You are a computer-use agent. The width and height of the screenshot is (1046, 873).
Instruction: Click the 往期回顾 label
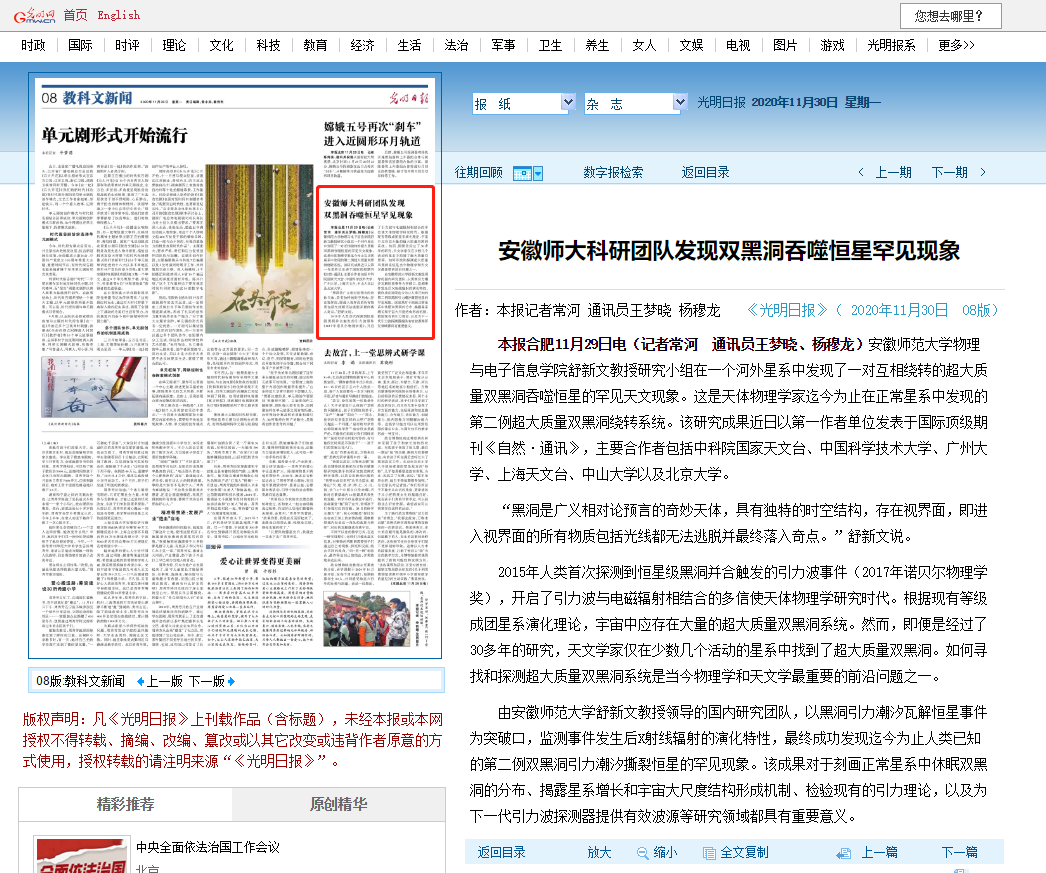(x=478, y=173)
